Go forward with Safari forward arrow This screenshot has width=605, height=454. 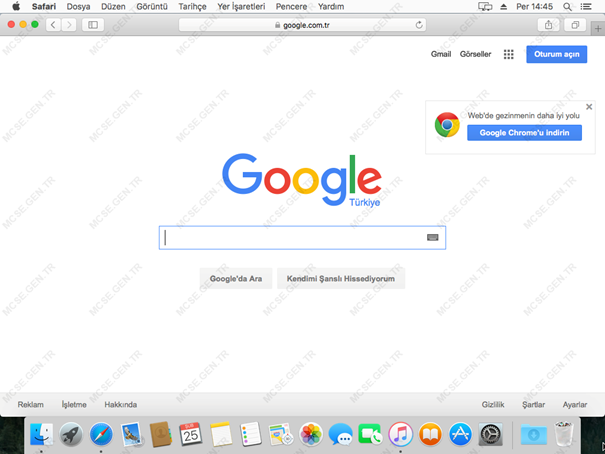[69, 25]
